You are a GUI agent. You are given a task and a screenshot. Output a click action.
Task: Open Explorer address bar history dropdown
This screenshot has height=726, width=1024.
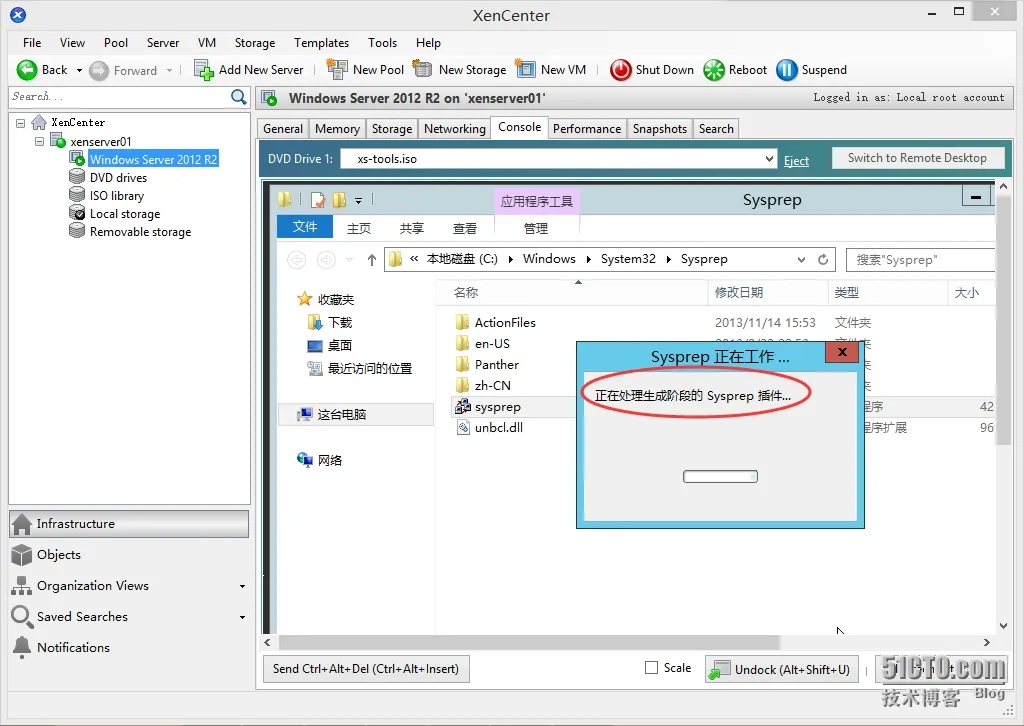[x=801, y=260]
